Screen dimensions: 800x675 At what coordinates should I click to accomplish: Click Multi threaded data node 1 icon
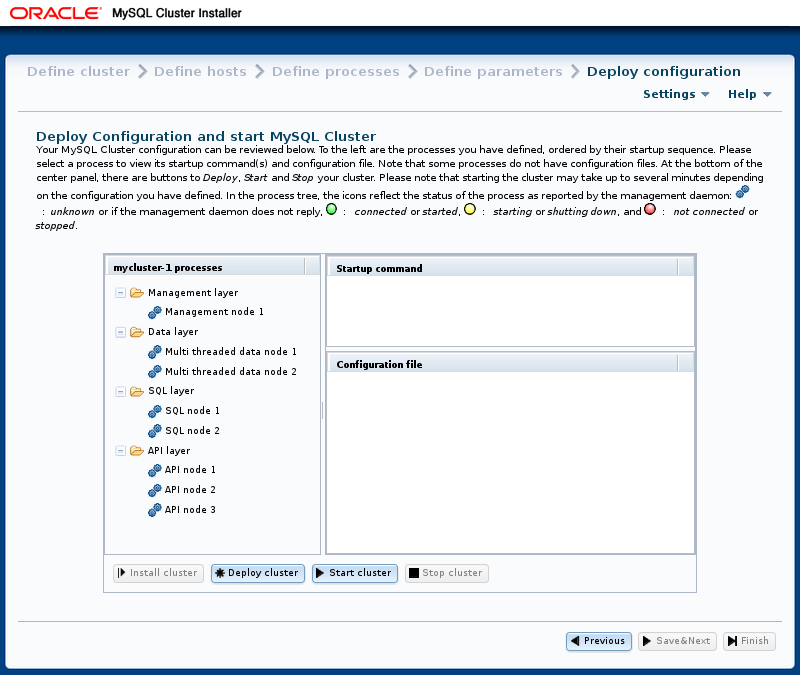[154, 352]
